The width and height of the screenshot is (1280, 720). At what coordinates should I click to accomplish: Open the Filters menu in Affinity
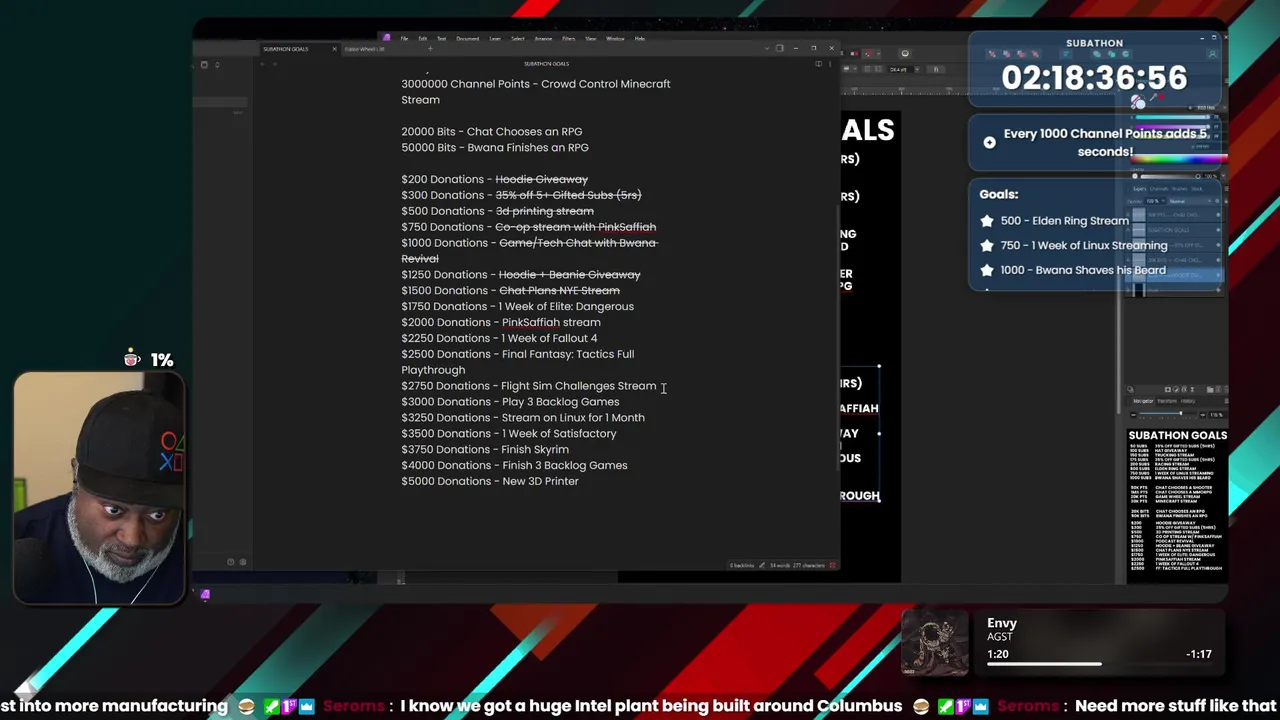pos(568,38)
